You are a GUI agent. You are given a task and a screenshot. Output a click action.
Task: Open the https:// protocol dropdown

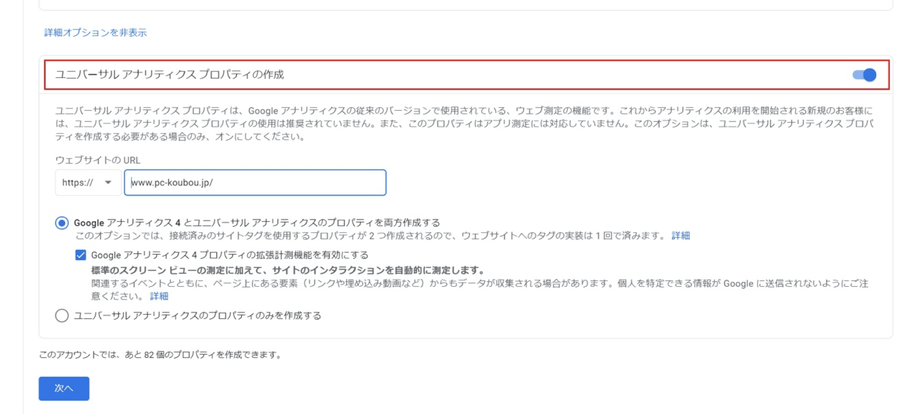88,183
